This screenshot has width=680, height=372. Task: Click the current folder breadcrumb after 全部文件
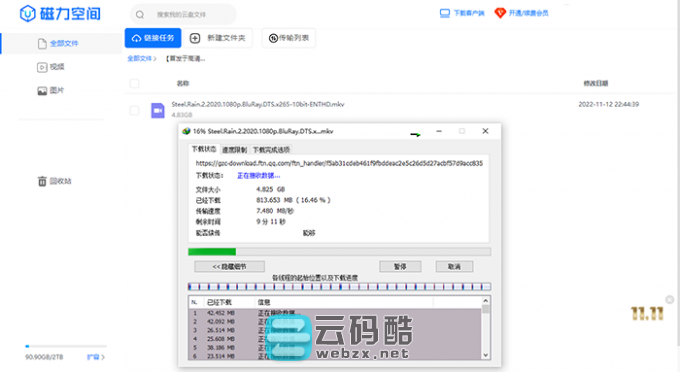(186, 59)
